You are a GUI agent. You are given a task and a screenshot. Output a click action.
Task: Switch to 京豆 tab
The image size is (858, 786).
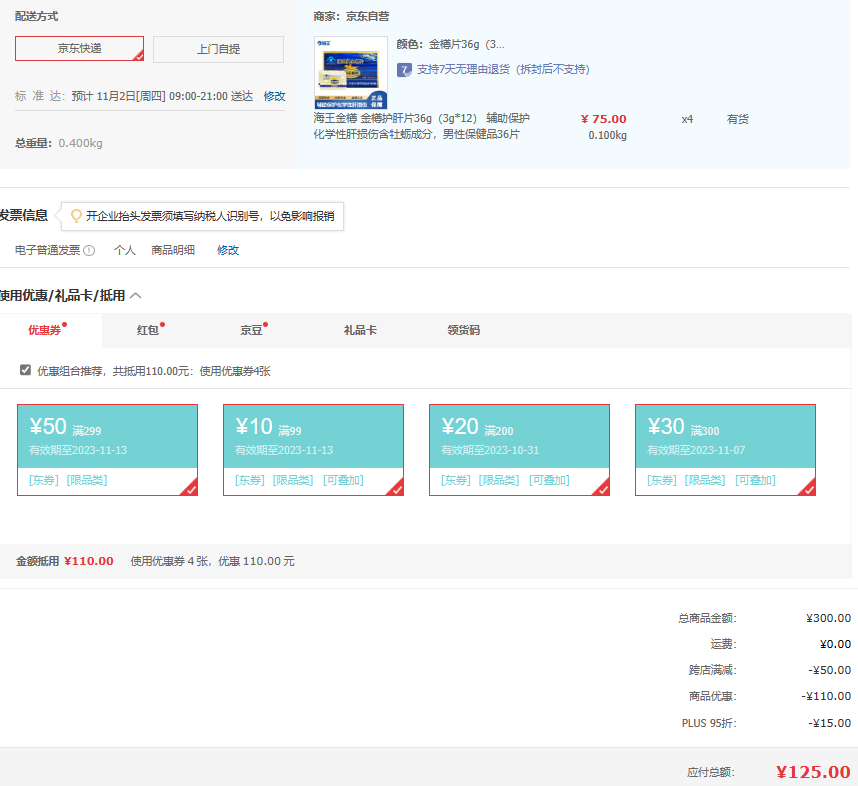coord(251,331)
